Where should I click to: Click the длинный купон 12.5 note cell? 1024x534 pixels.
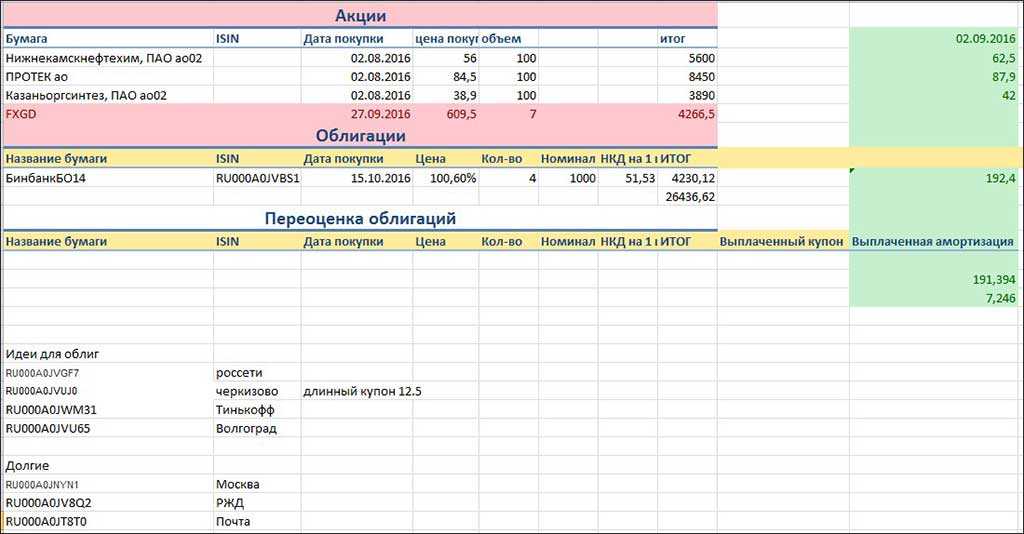coord(362,391)
